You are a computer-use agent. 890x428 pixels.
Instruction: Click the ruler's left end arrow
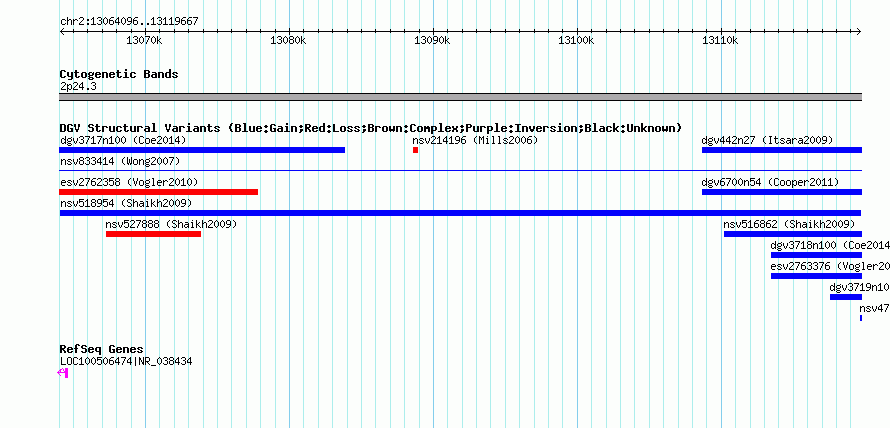point(62,31)
